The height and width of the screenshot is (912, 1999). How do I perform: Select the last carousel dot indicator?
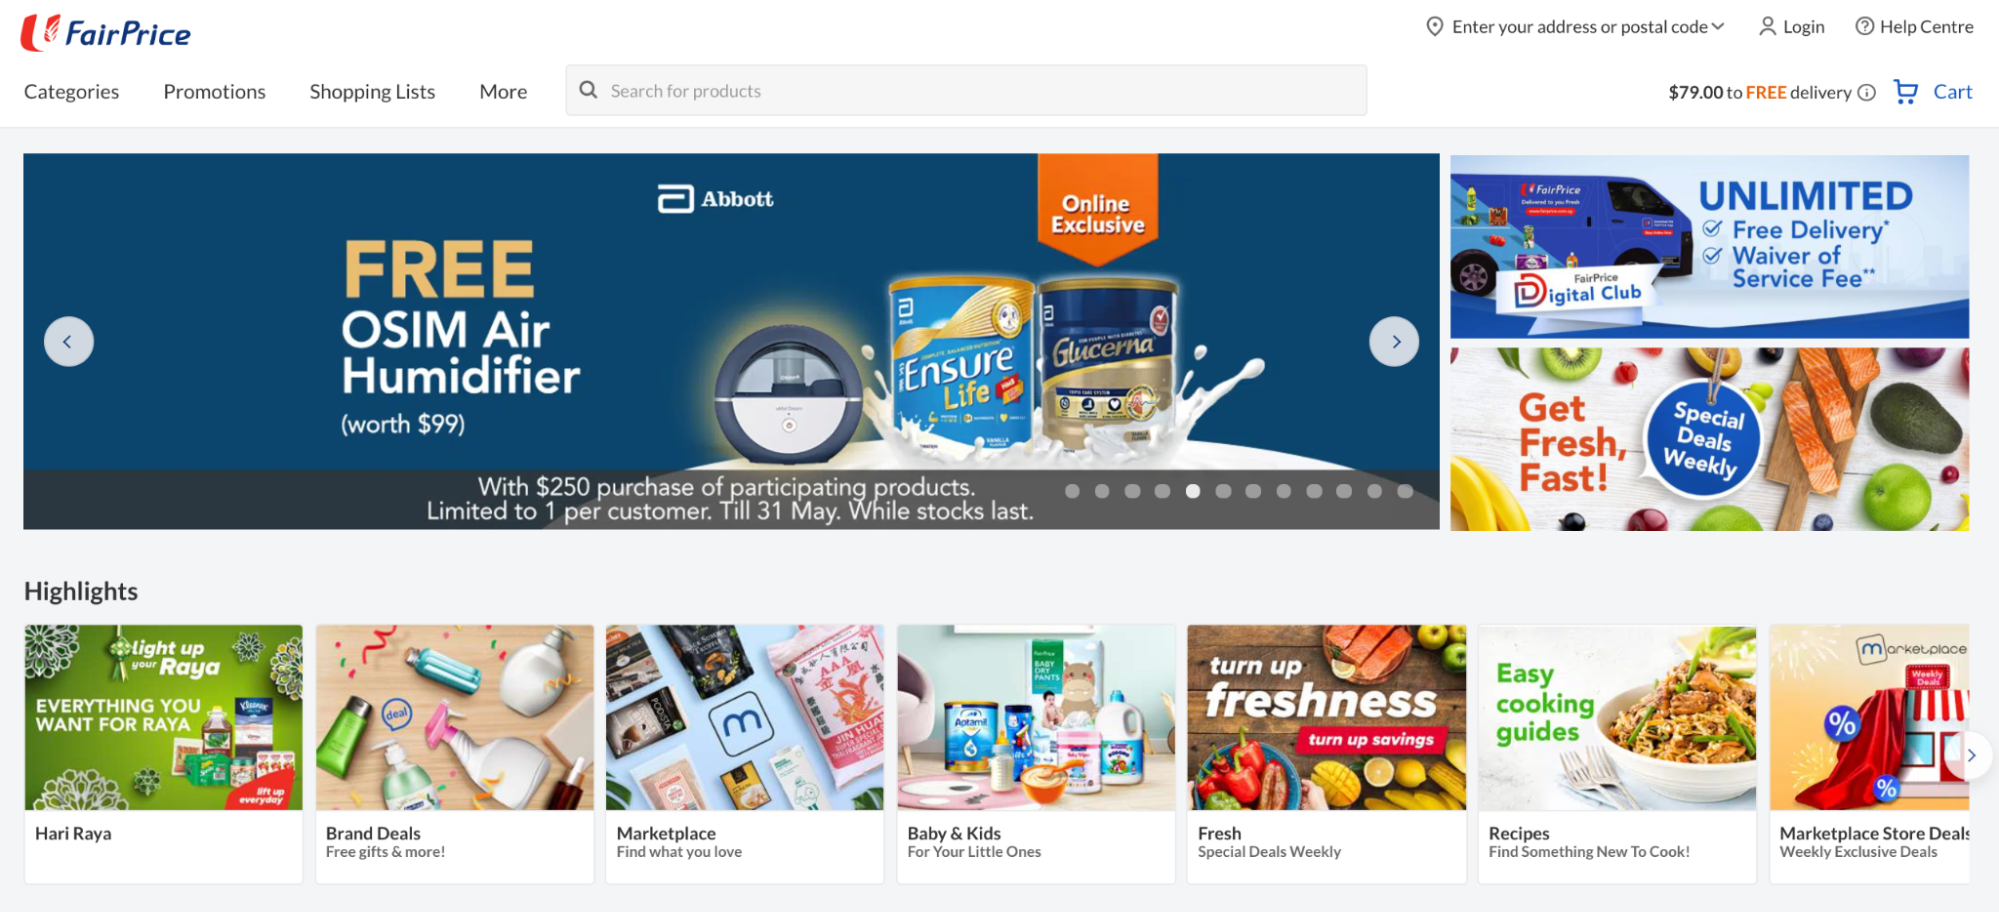point(1405,491)
